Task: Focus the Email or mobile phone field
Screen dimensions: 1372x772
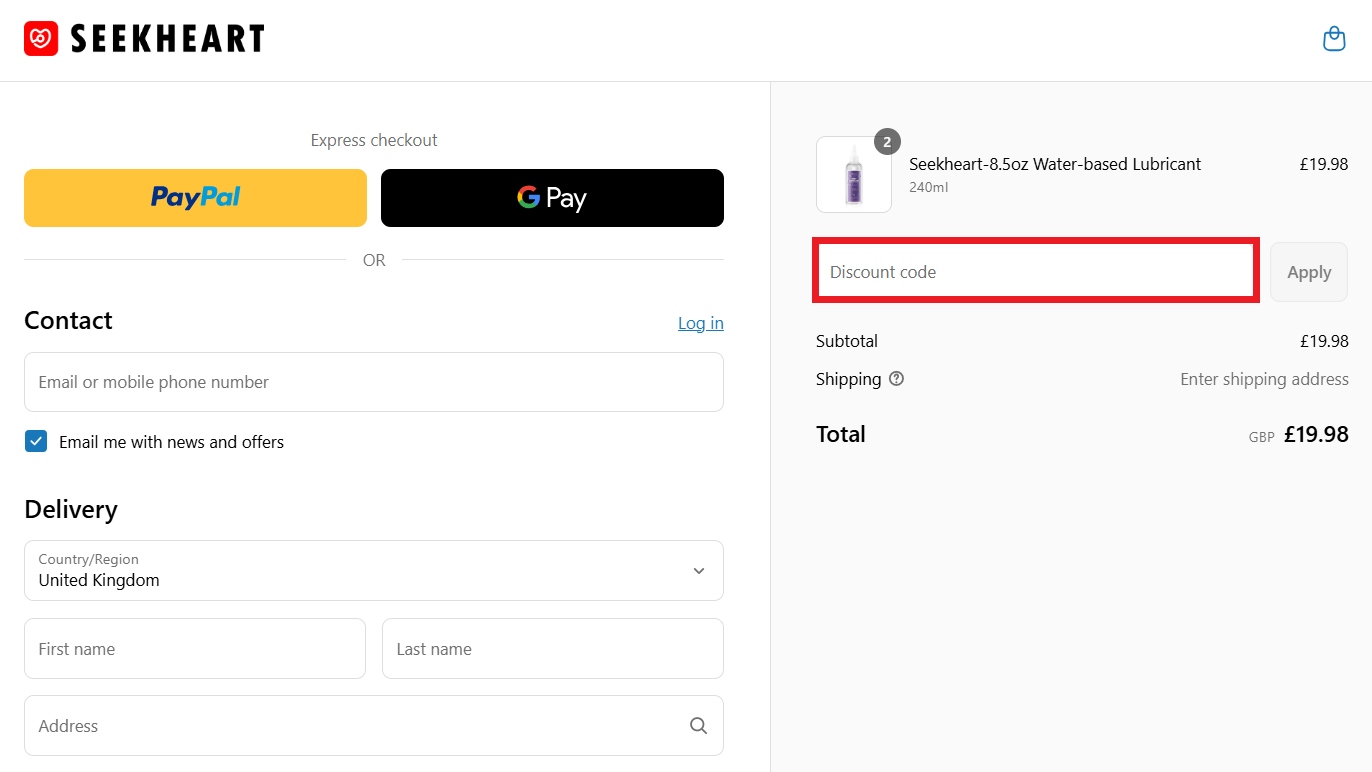Action: pyautogui.click(x=374, y=382)
